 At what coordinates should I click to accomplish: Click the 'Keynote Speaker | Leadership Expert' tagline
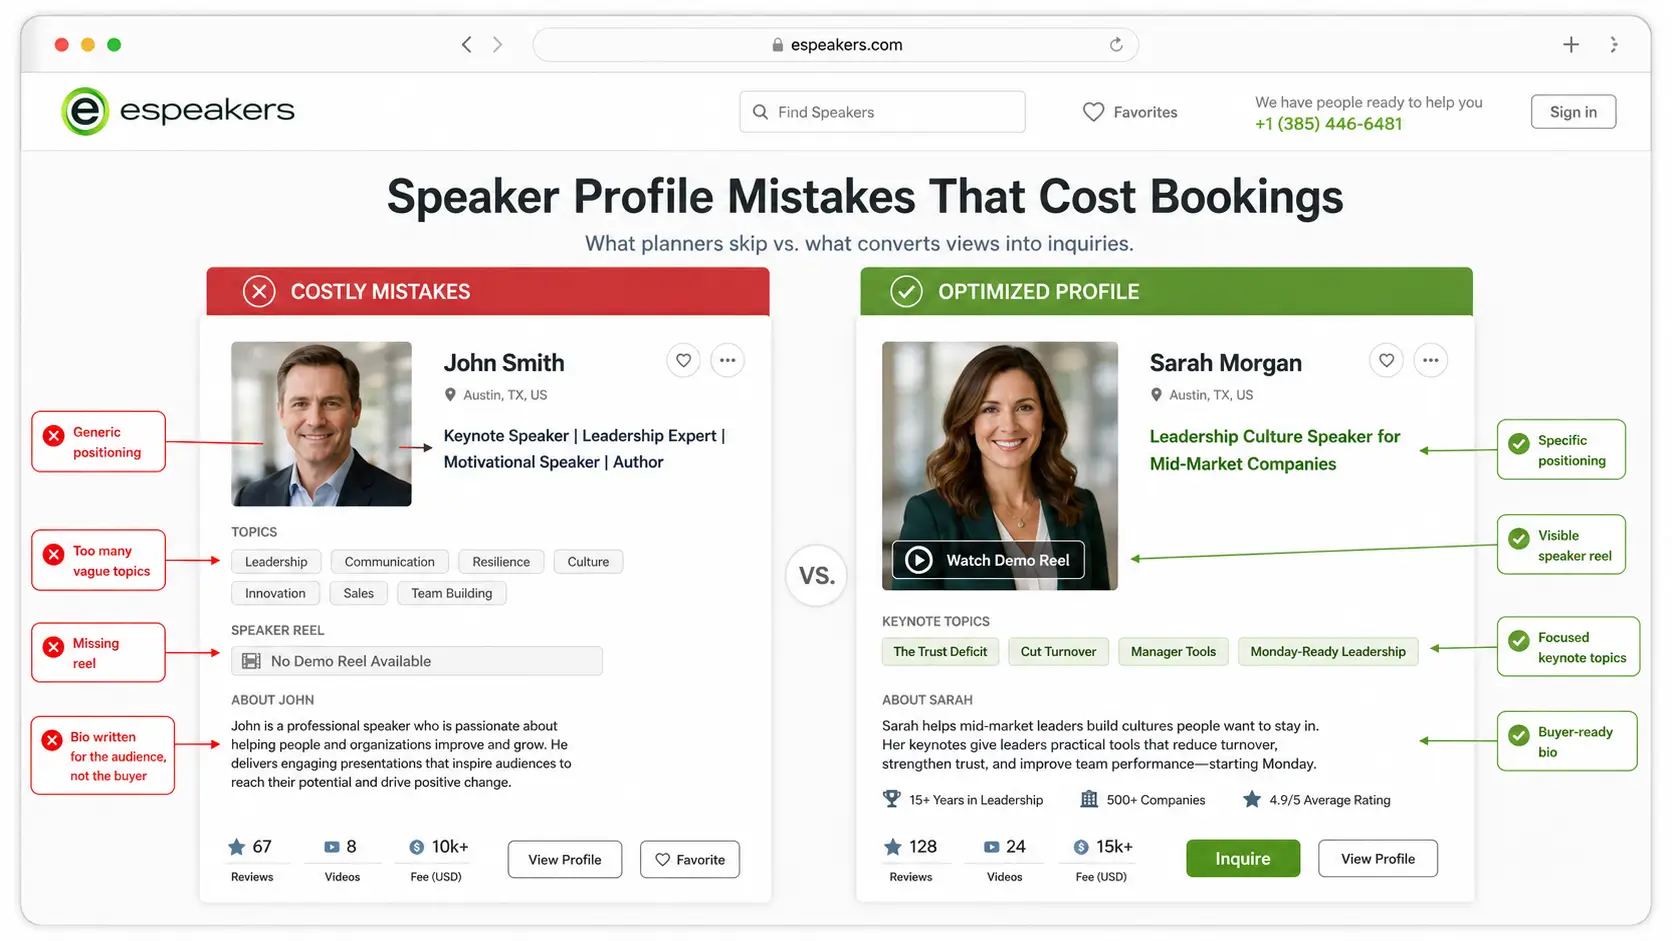point(584,449)
